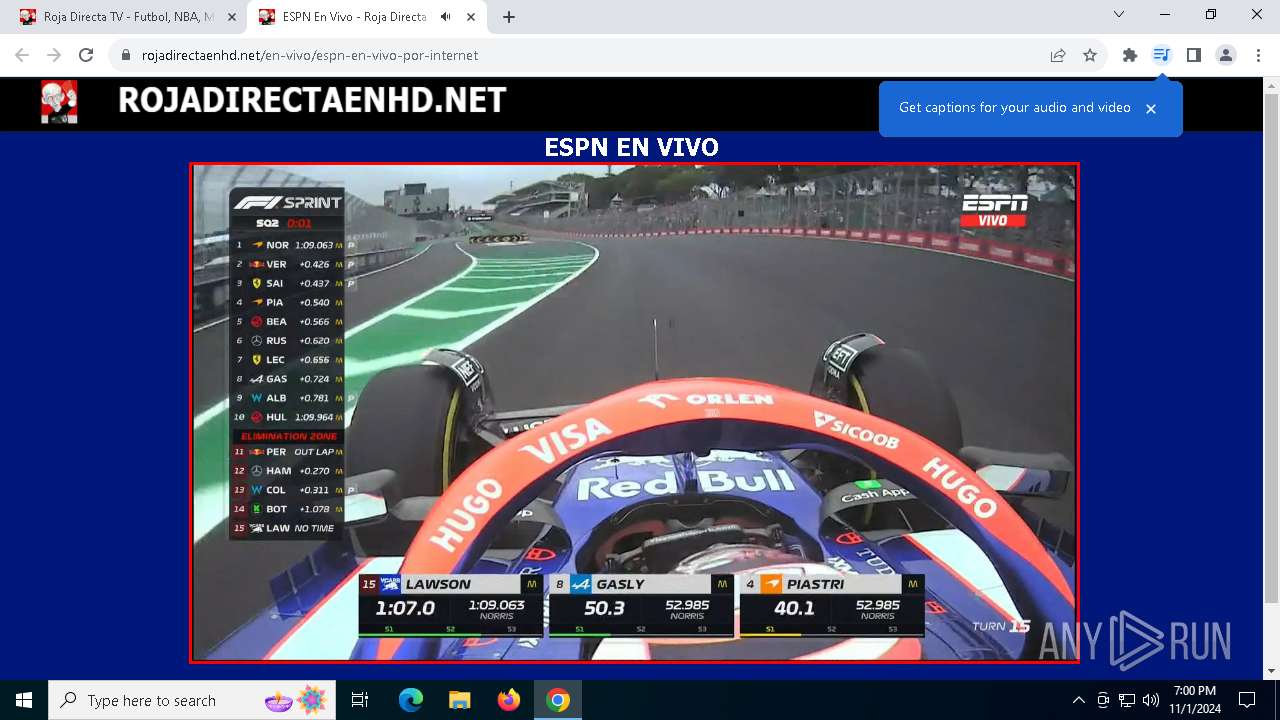Click the VER +0.426 leaderboard row
Screen dimensions: 1280x720
(x=288, y=264)
